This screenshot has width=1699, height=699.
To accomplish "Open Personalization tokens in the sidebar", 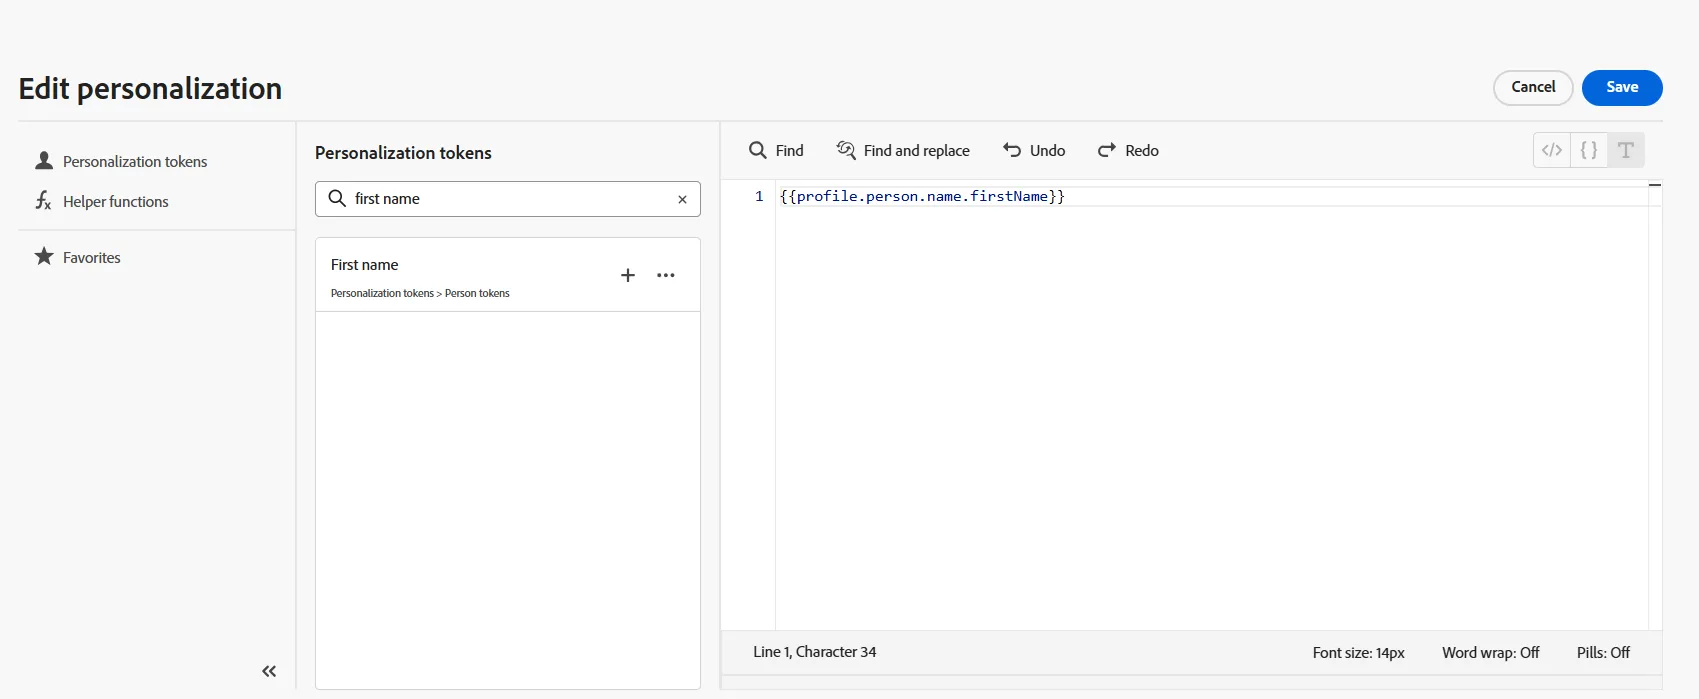I will [x=122, y=161].
